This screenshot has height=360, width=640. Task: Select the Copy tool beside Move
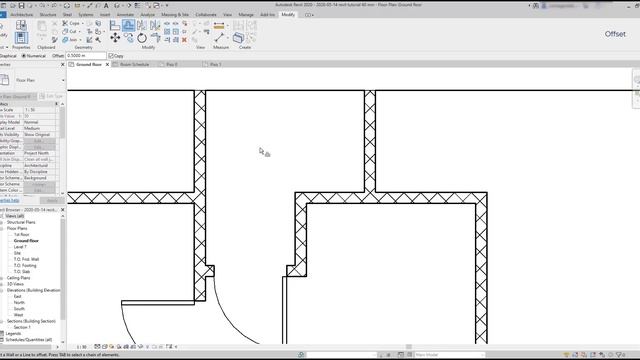[x=128, y=38]
